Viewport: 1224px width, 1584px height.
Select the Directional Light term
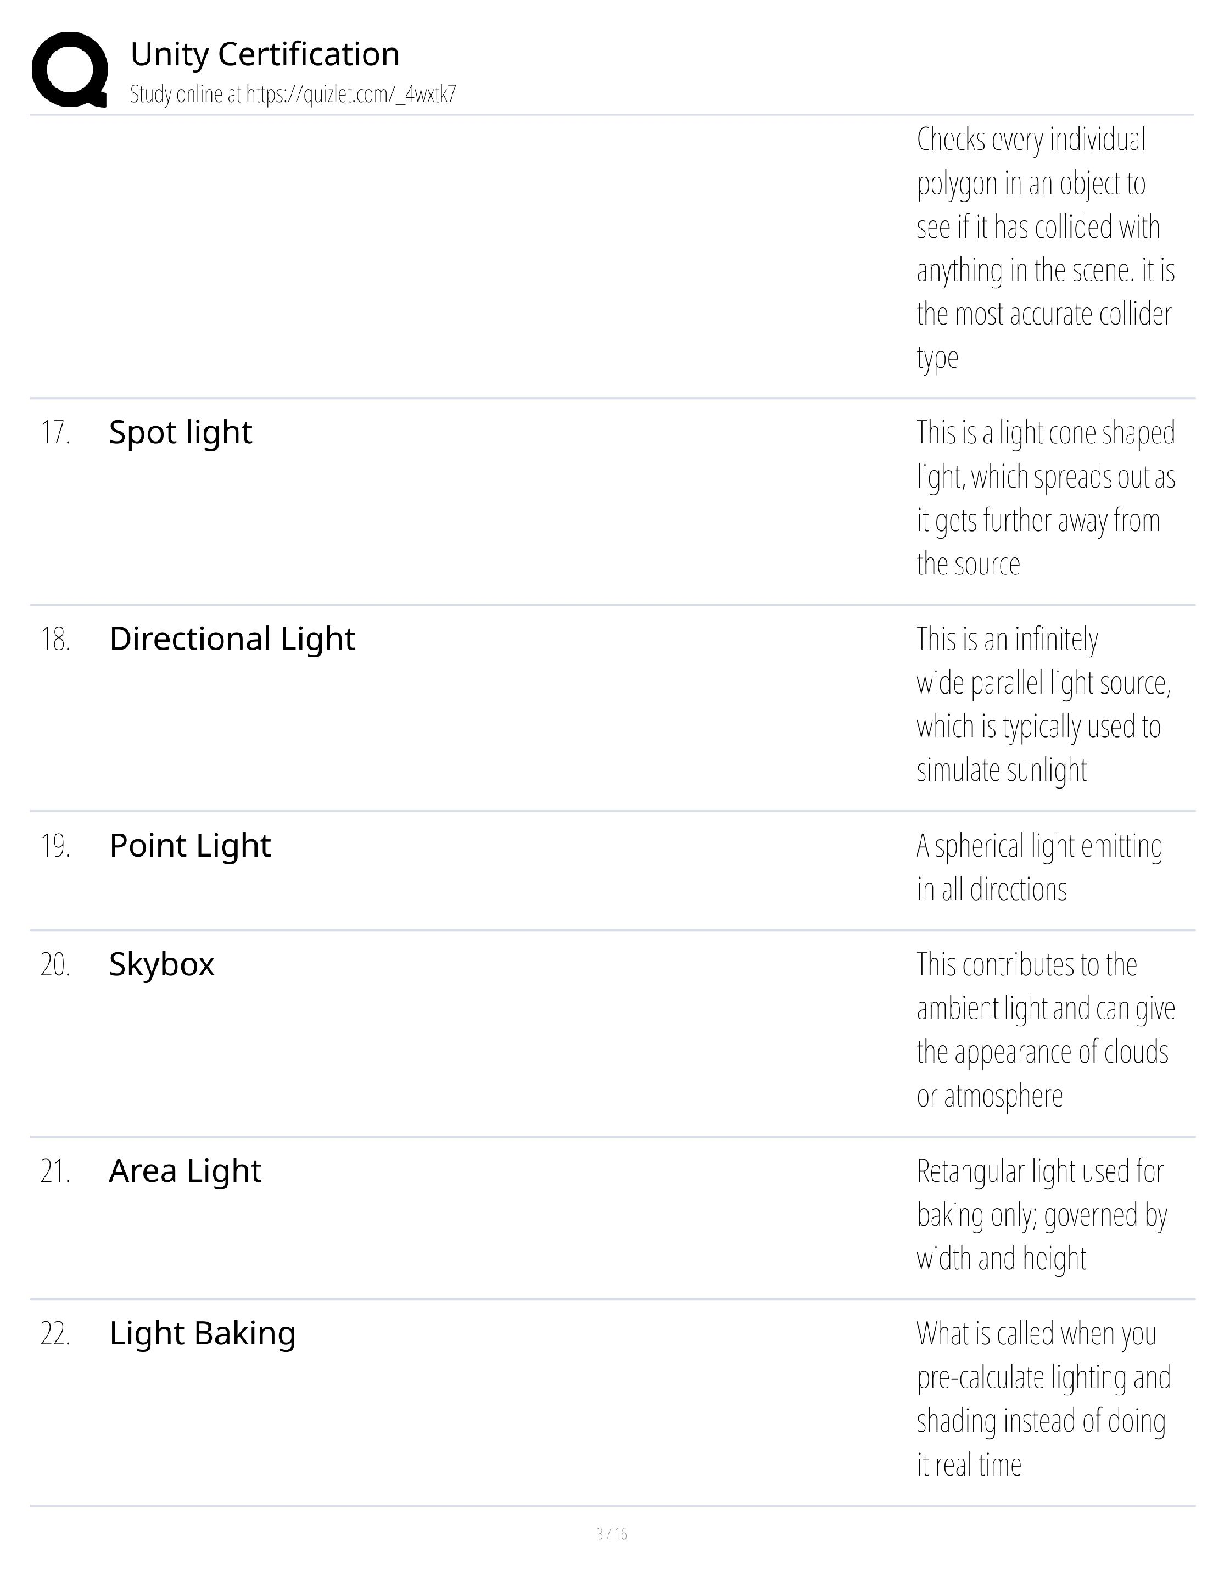[x=232, y=639]
